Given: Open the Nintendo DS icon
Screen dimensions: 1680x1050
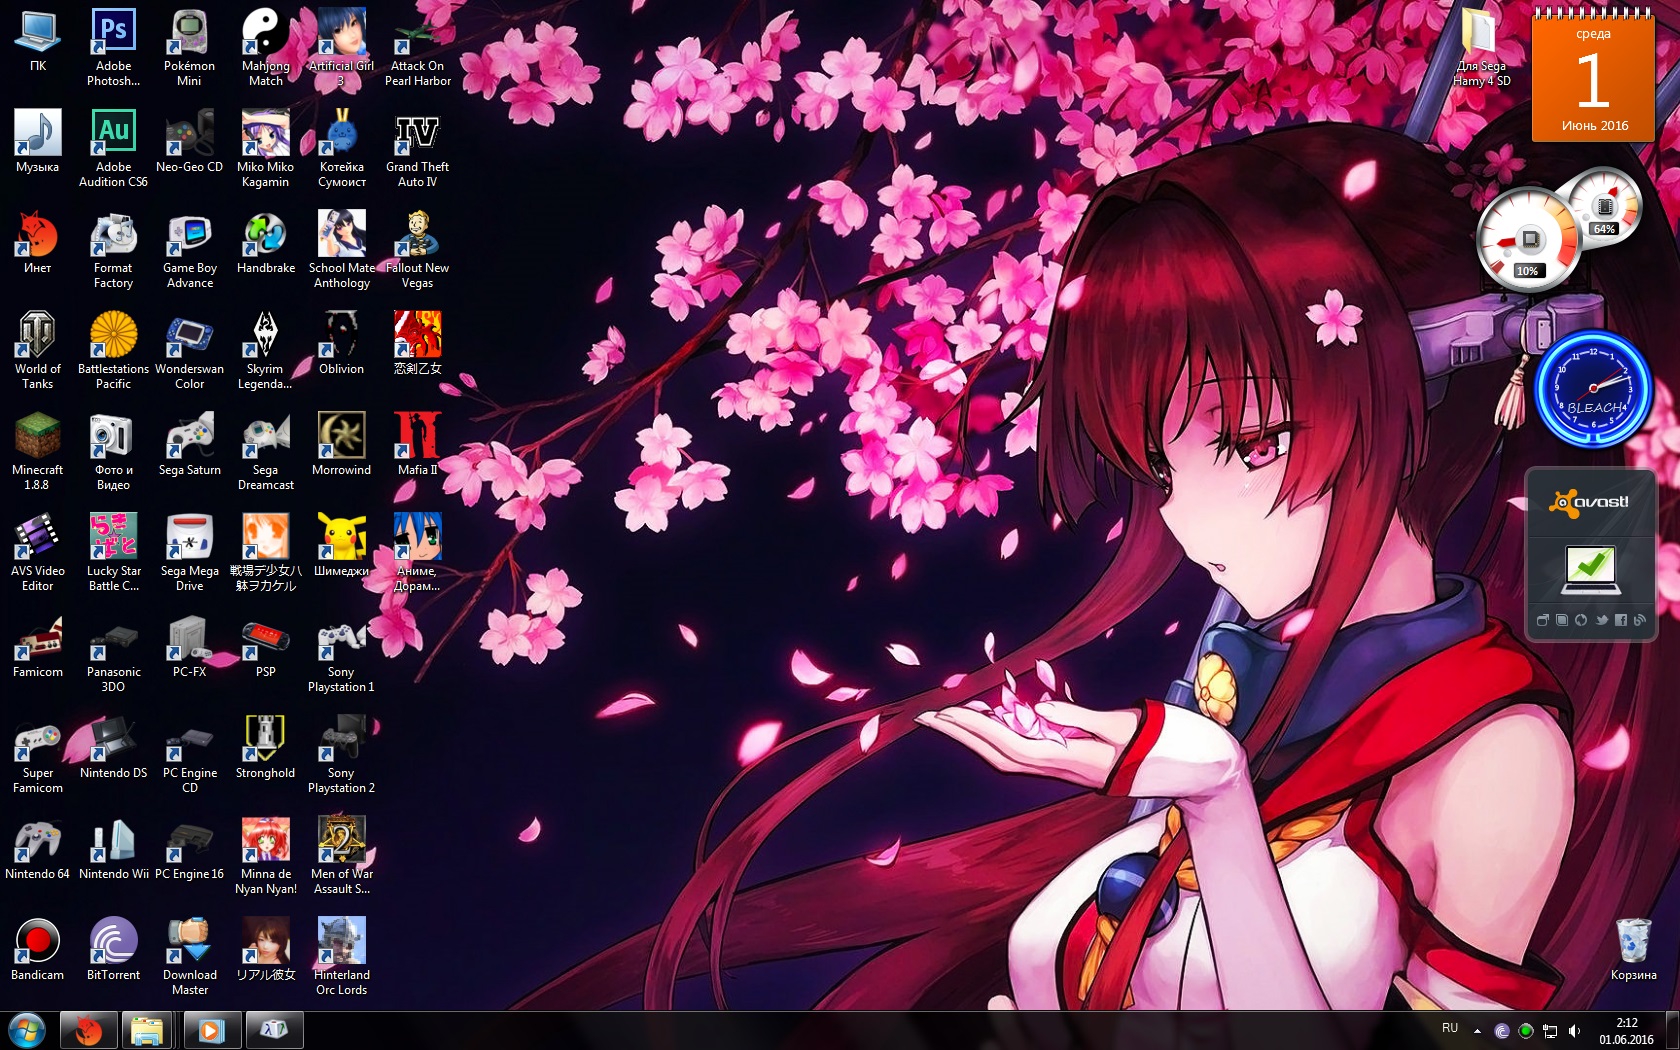Looking at the screenshot, I should [113, 747].
